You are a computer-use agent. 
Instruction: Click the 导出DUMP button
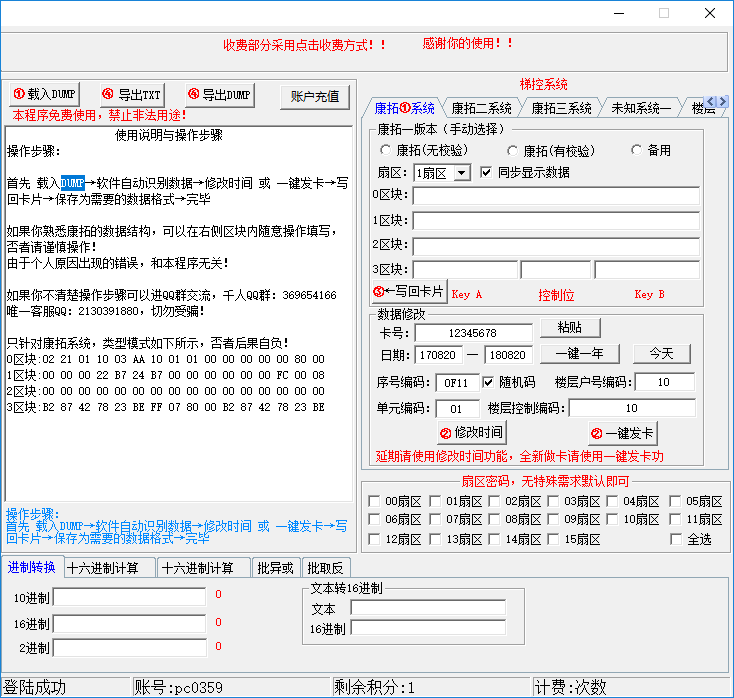220,95
